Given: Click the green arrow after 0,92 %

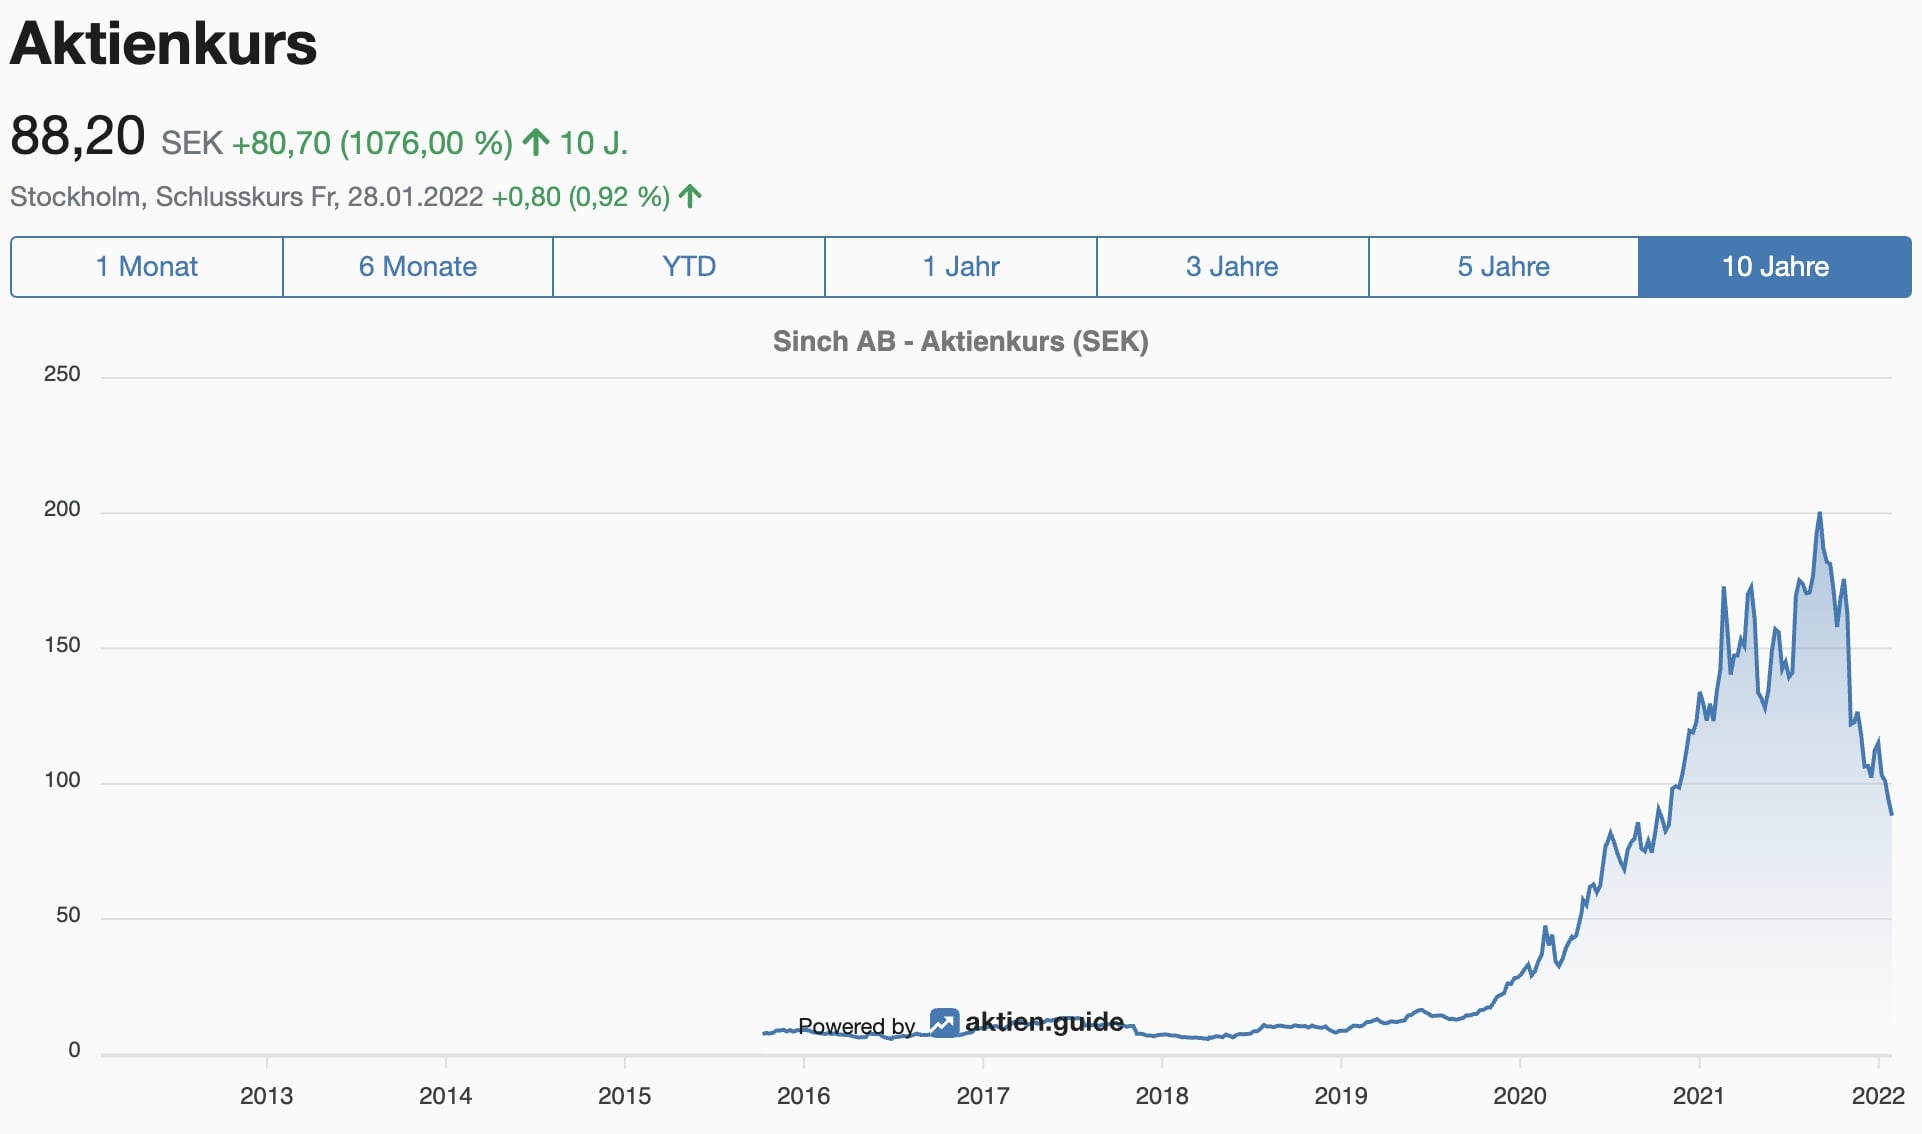Looking at the screenshot, I should (x=690, y=196).
